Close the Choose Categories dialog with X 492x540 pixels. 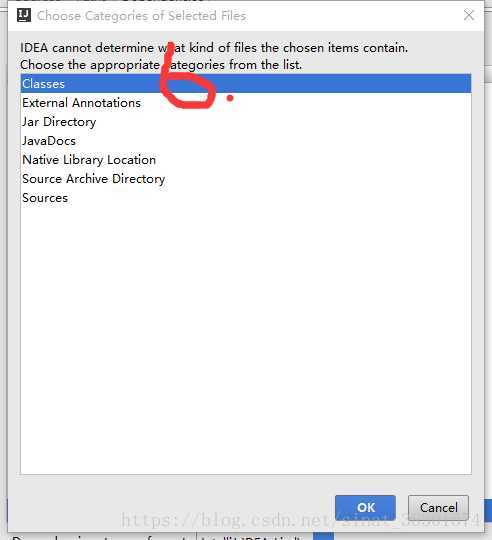(x=469, y=15)
